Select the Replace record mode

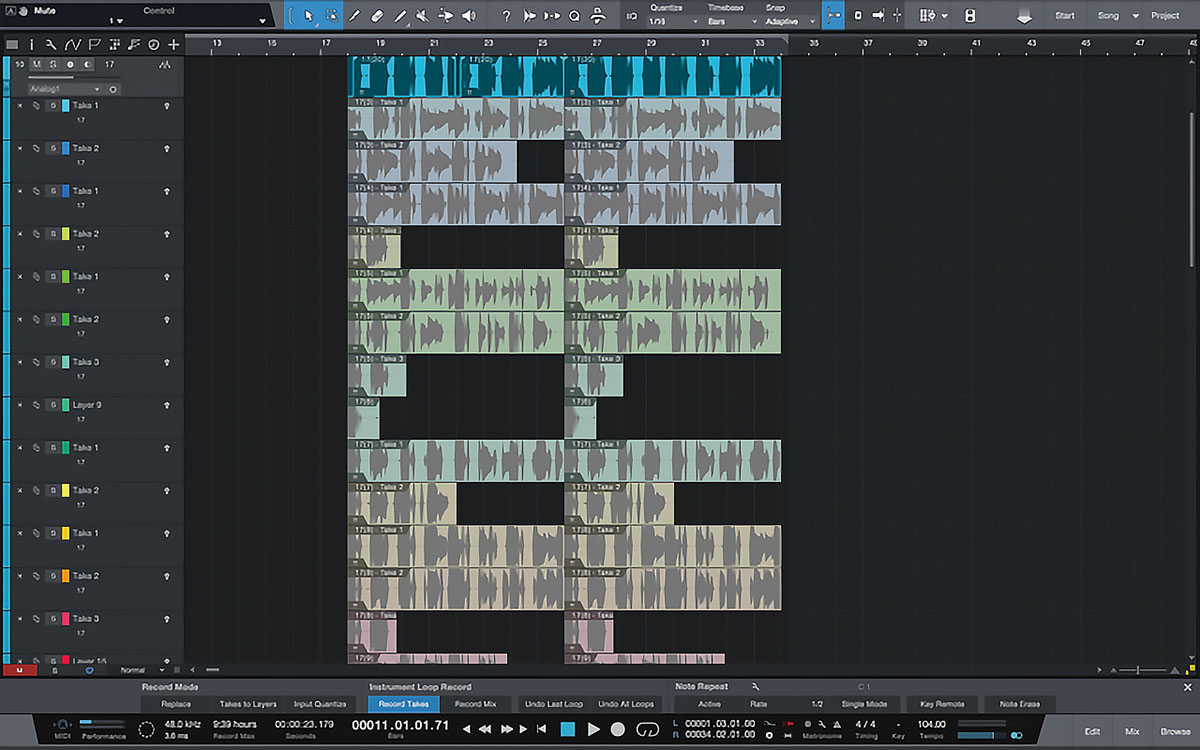click(x=175, y=704)
